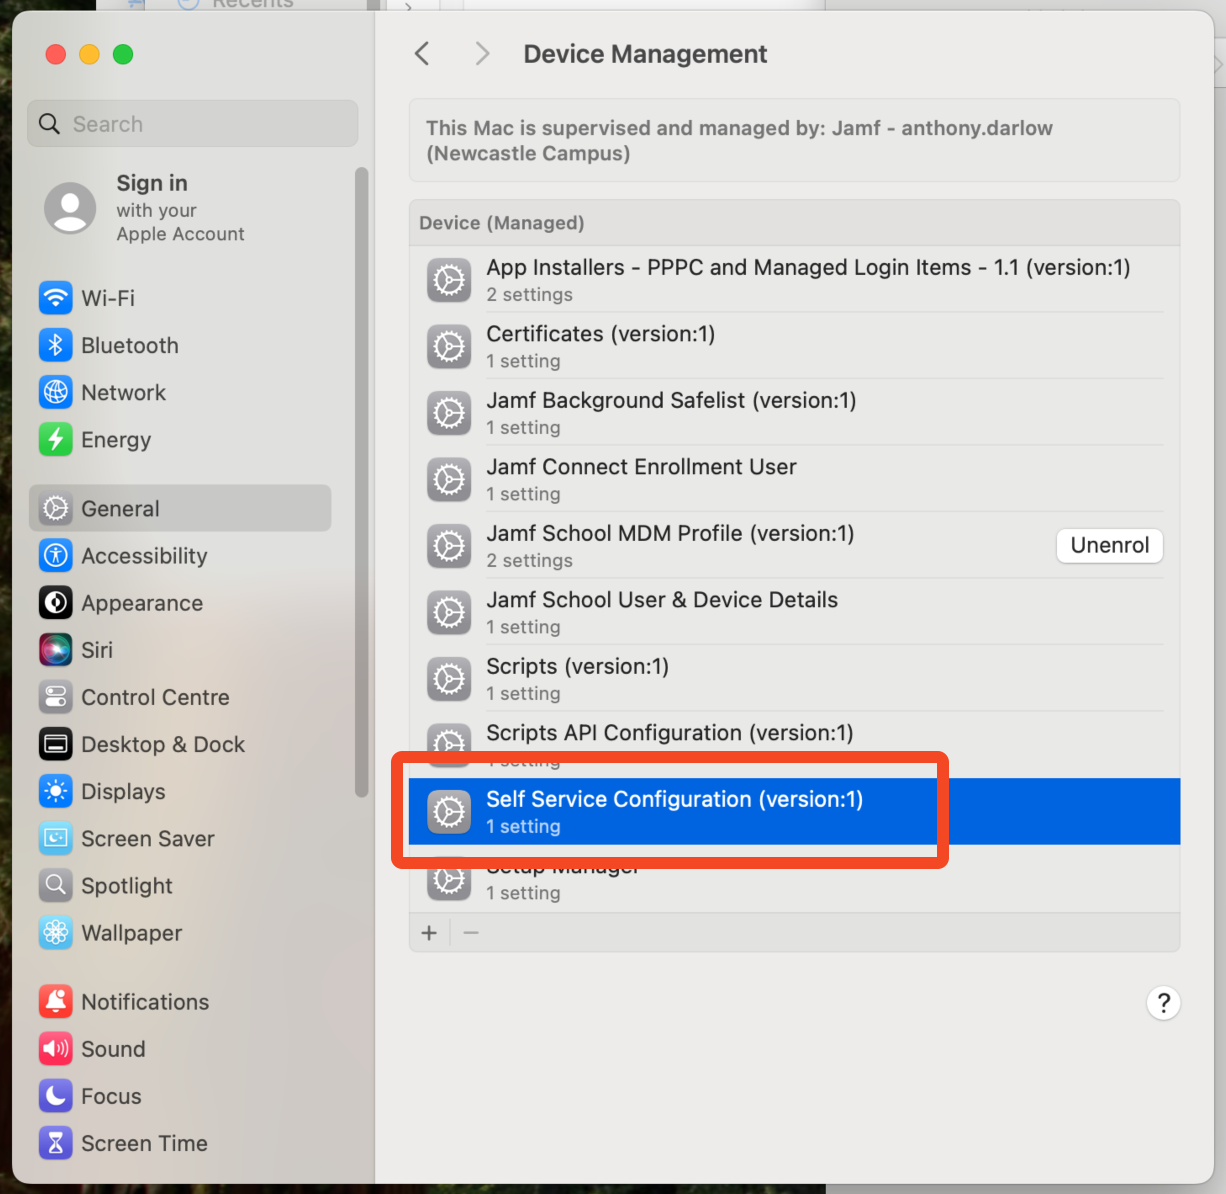Click the Sound speaker icon

tap(56, 1049)
